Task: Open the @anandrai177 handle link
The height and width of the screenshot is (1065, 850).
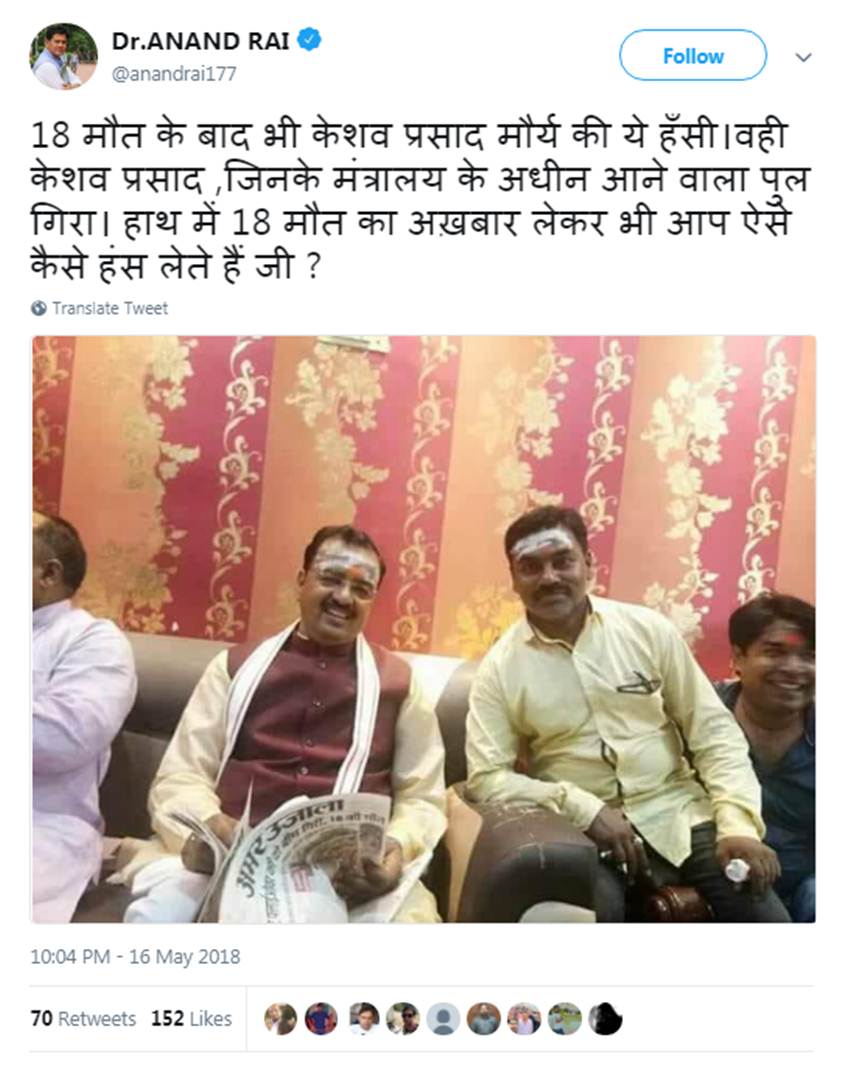Action: 174,73
